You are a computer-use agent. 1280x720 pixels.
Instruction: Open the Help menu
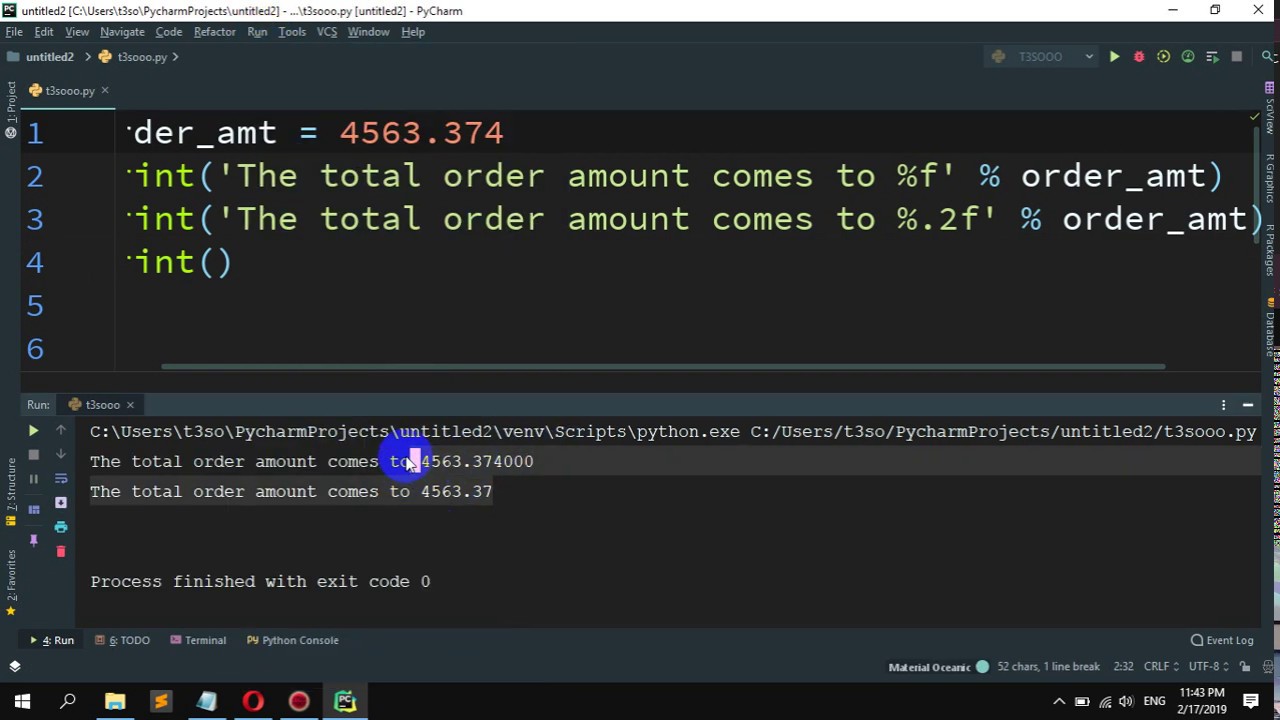click(x=413, y=32)
